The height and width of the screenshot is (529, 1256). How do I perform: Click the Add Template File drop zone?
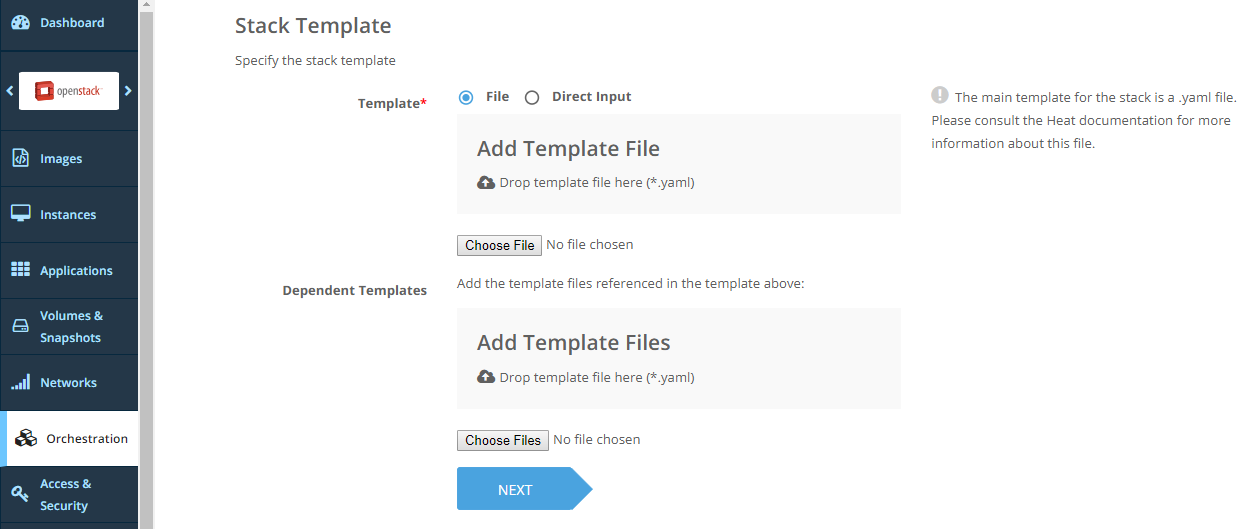click(x=678, y=164)
